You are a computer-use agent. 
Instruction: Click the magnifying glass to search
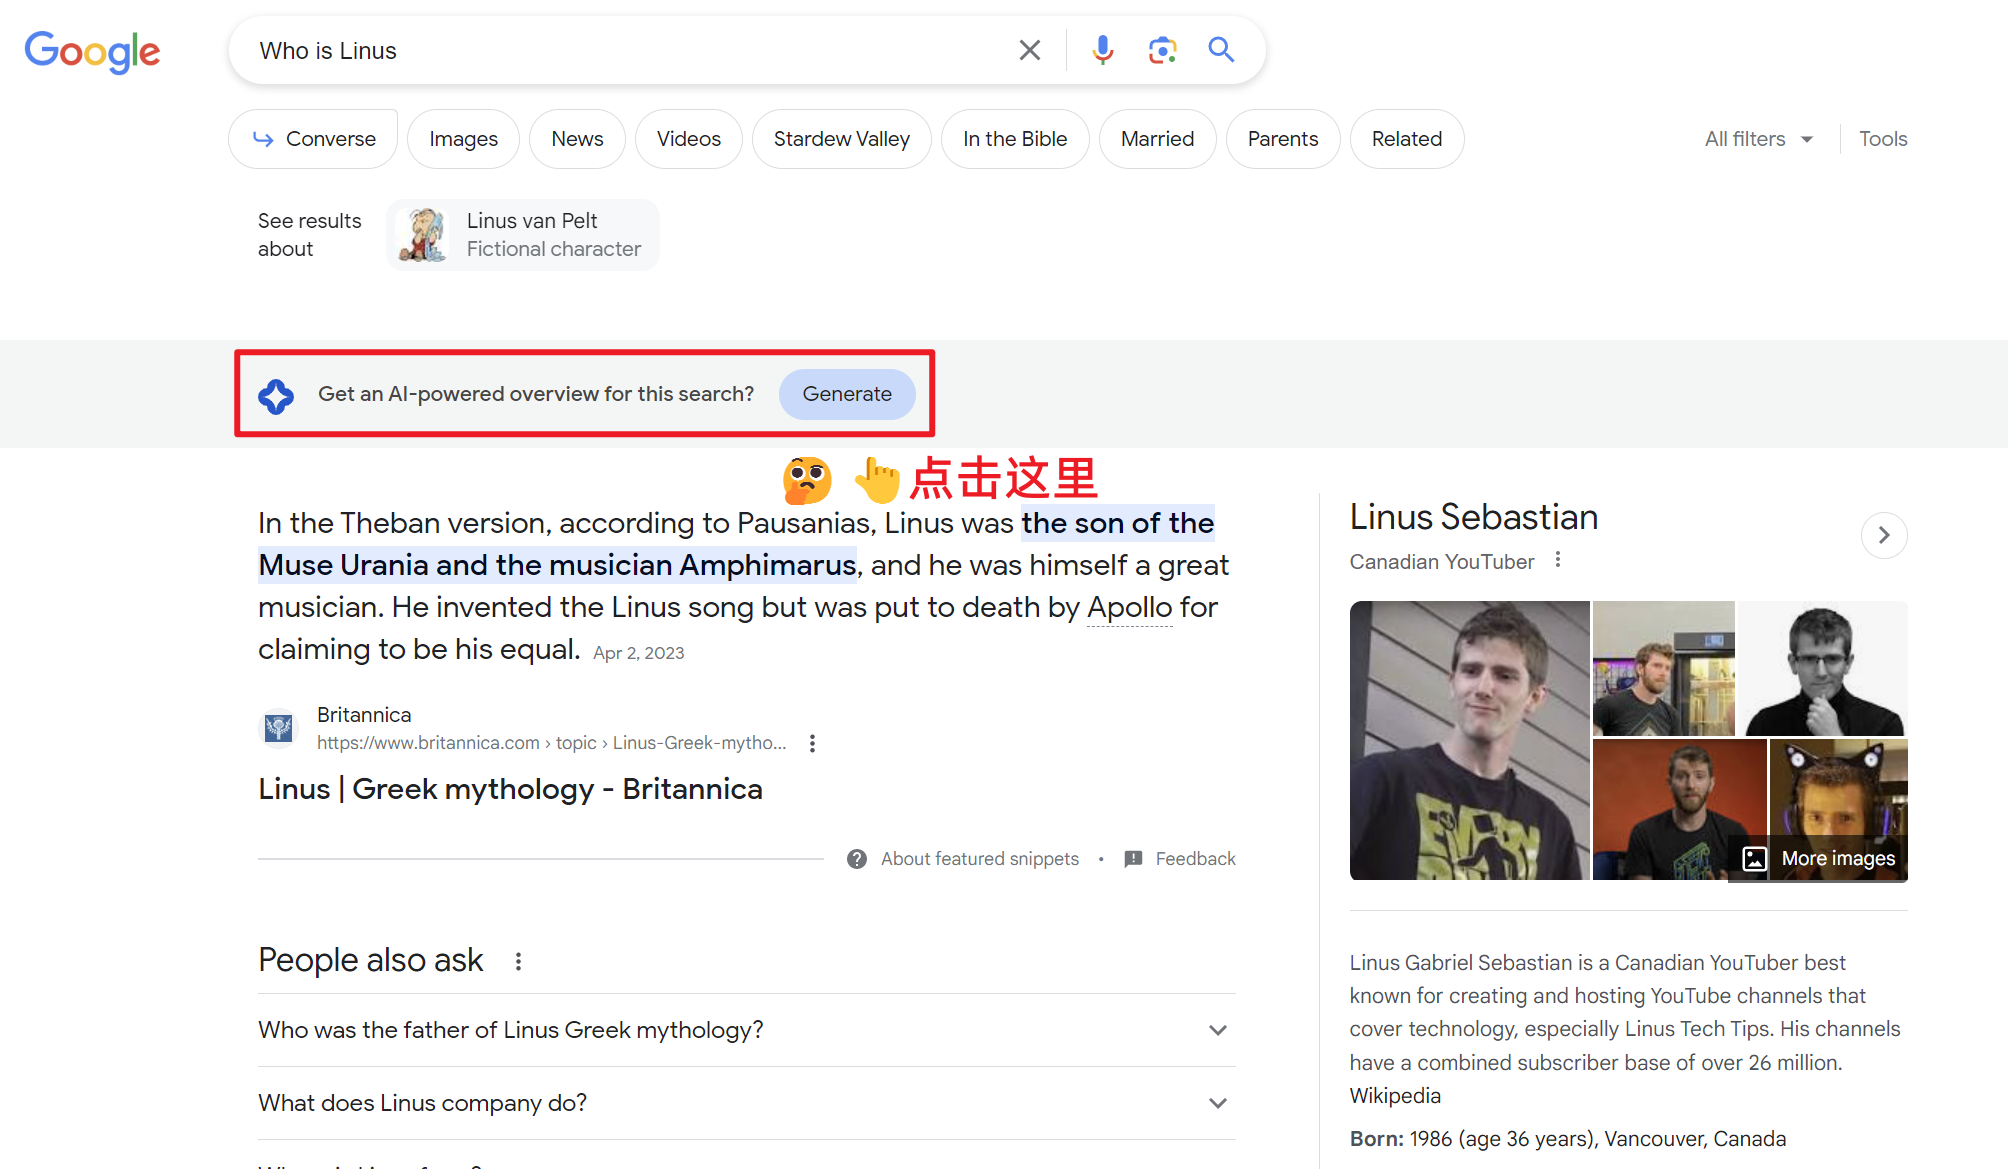(1220, 49)
